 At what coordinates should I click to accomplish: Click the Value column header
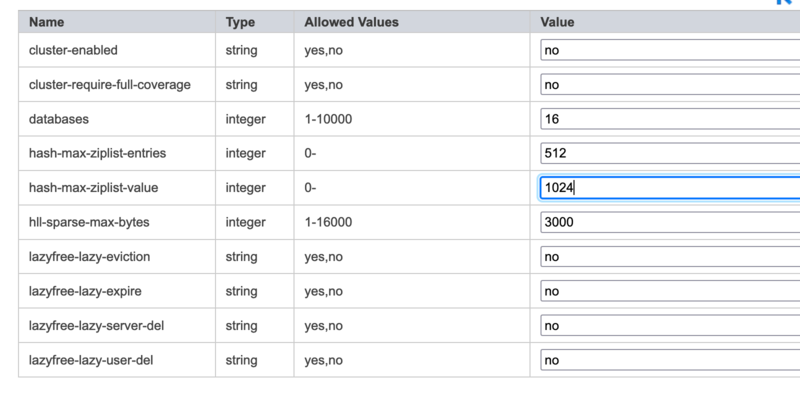pyautogui.click(x=557, y=22)
